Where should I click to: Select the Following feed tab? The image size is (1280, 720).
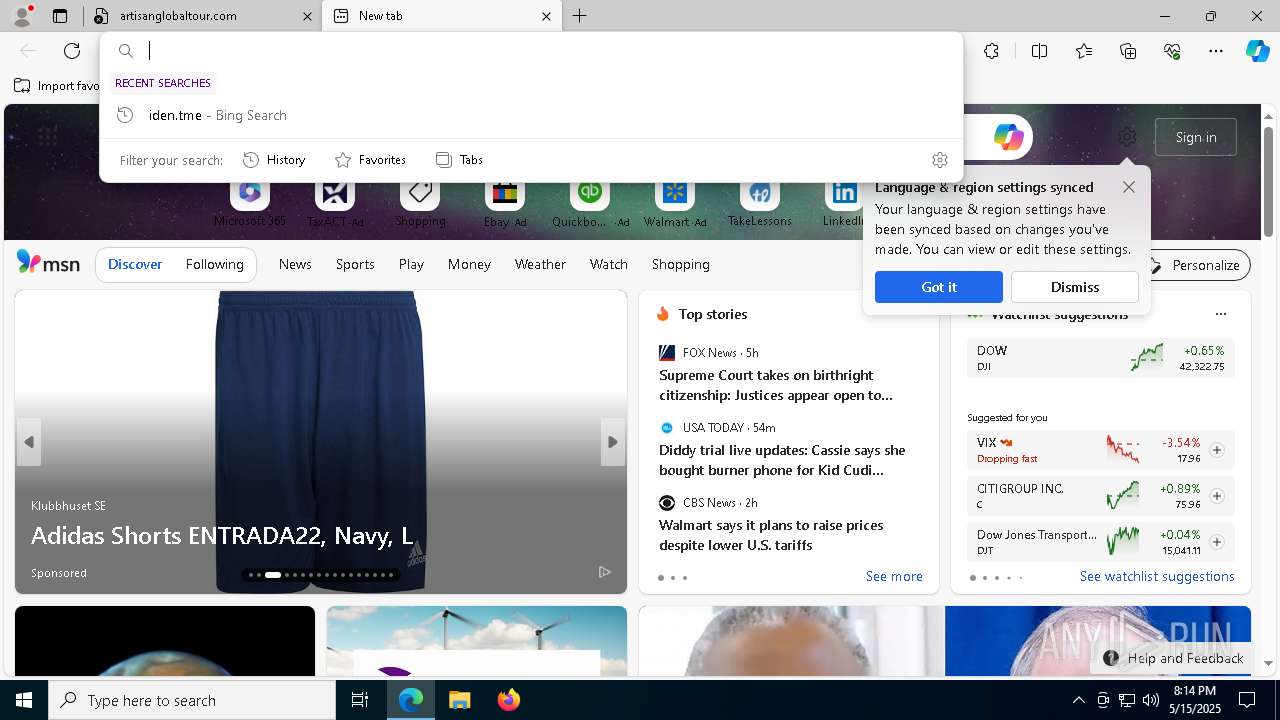point(214,264)
